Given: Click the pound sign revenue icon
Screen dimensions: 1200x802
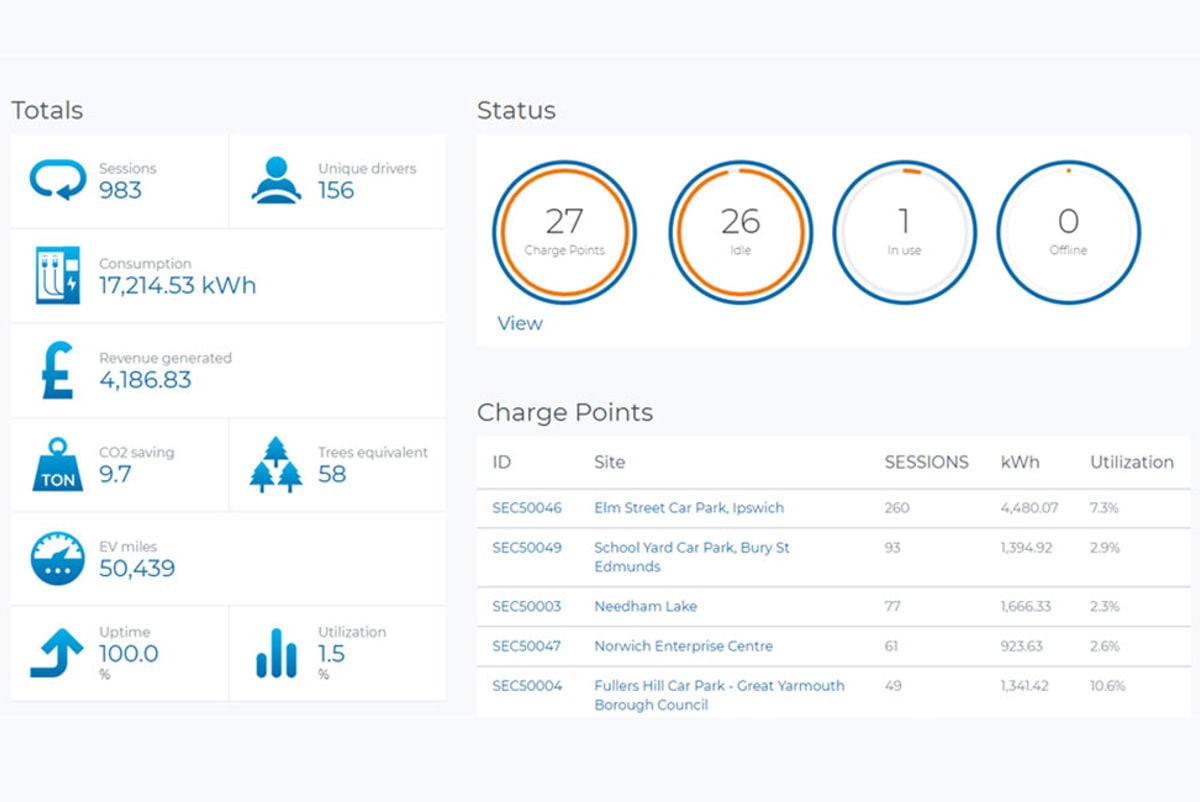Looking at the screenshot, I should tap(58, 370).
